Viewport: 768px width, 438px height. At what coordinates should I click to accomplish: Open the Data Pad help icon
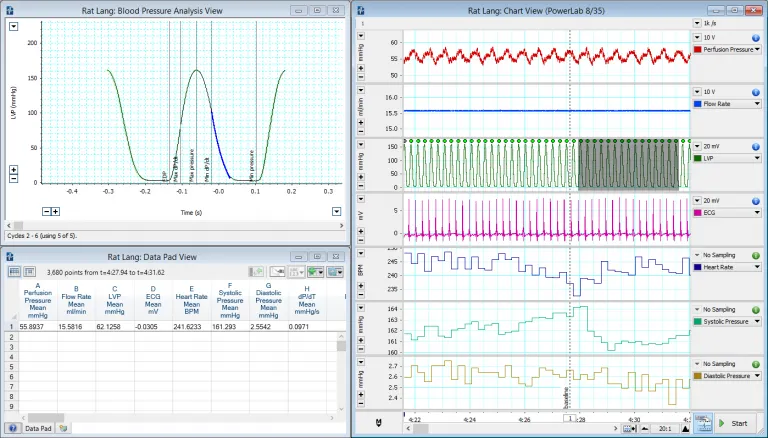[x=11, y=427]
